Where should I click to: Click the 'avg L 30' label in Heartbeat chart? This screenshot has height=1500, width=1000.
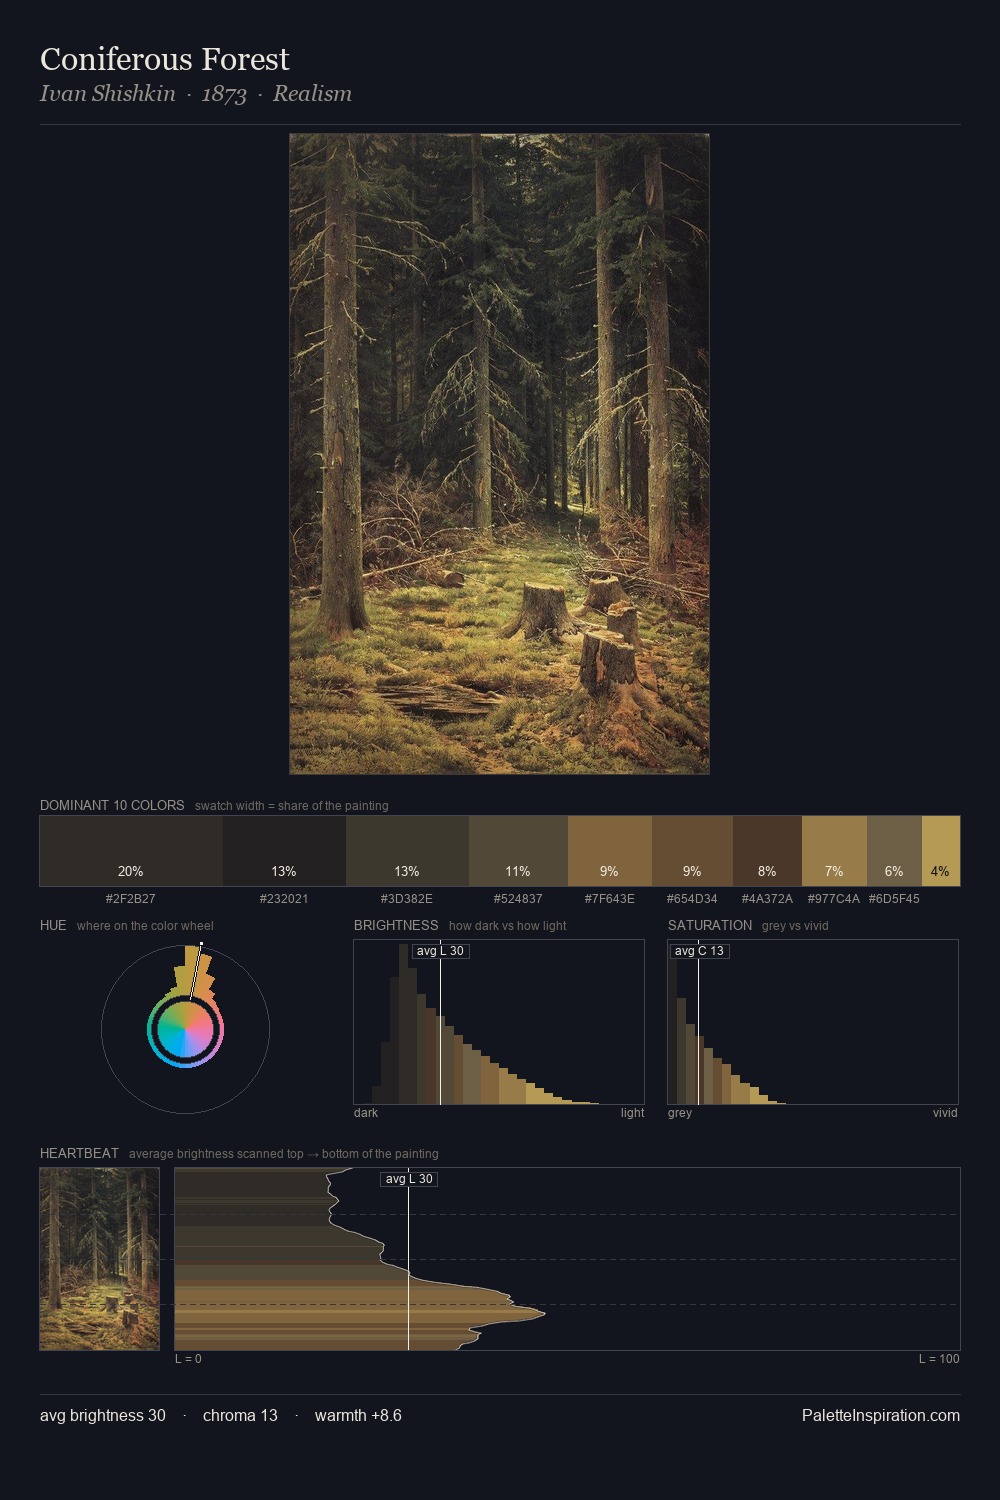(x=409, y=1179)
